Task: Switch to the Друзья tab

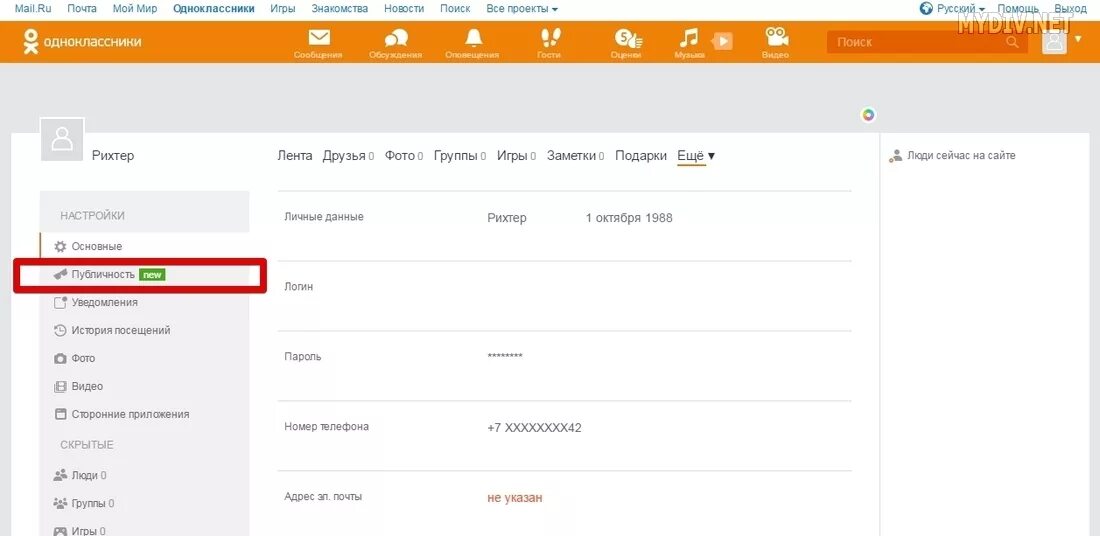Action: coord(348,156)
